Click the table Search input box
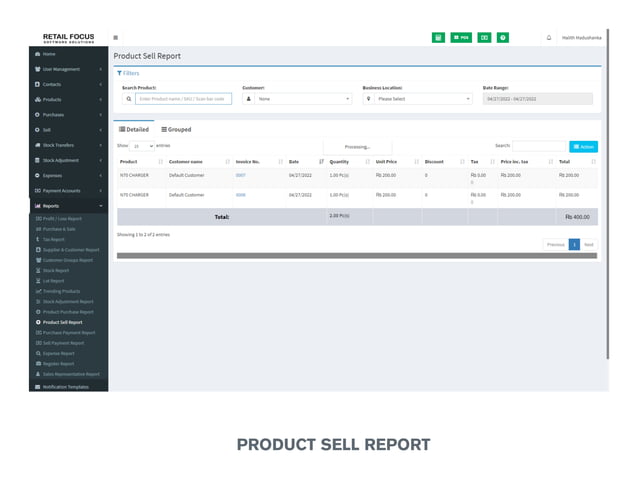638x493 pixels. 539,146
